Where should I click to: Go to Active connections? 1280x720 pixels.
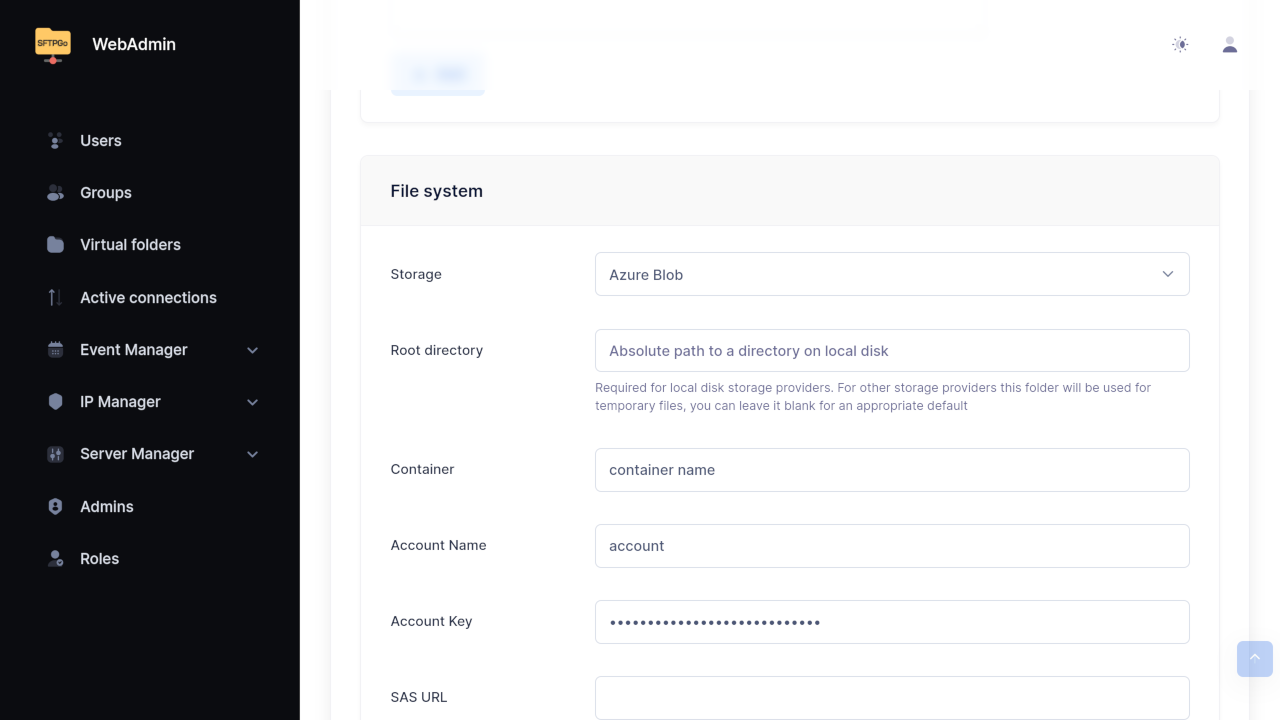click(148, 298)
